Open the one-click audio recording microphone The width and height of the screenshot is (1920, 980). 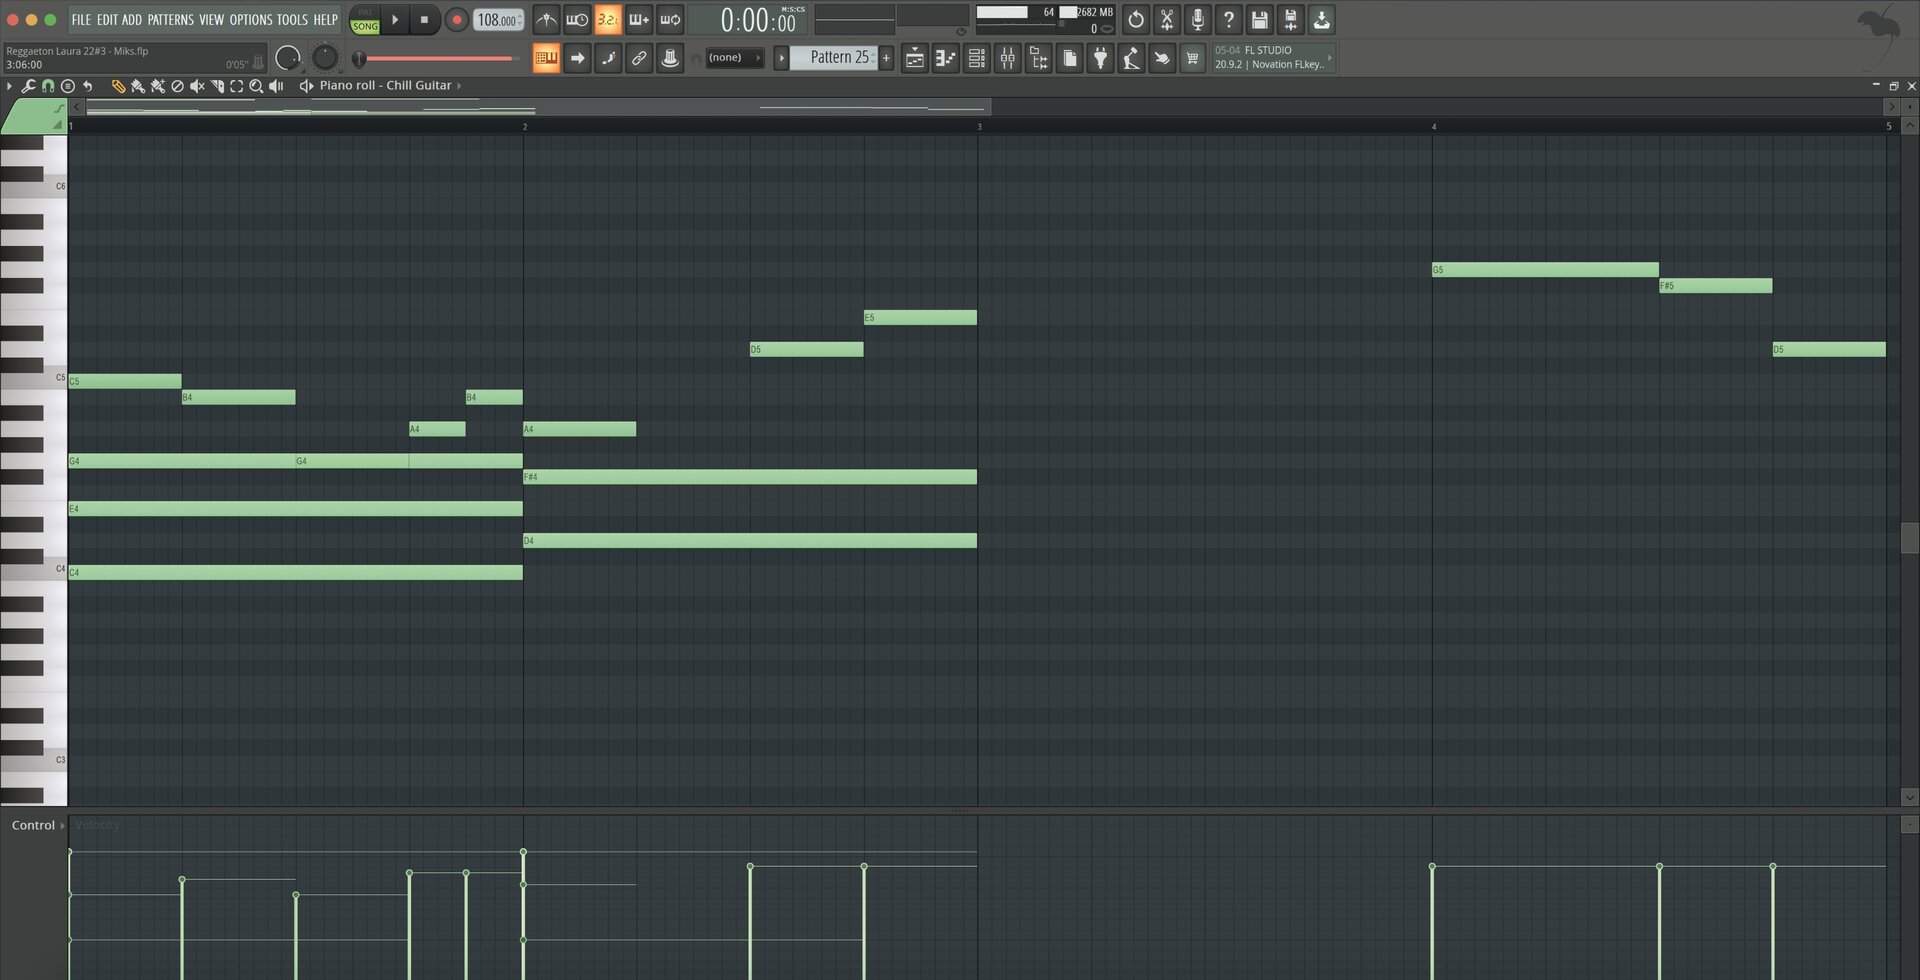[x=1197, y=20]
